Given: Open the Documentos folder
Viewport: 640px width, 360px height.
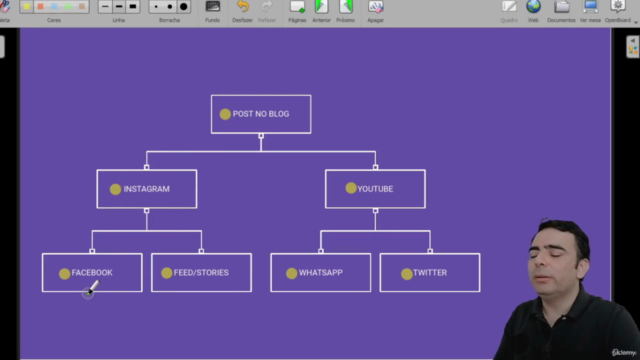Looking at the screenshot, I should pos(561,11).
